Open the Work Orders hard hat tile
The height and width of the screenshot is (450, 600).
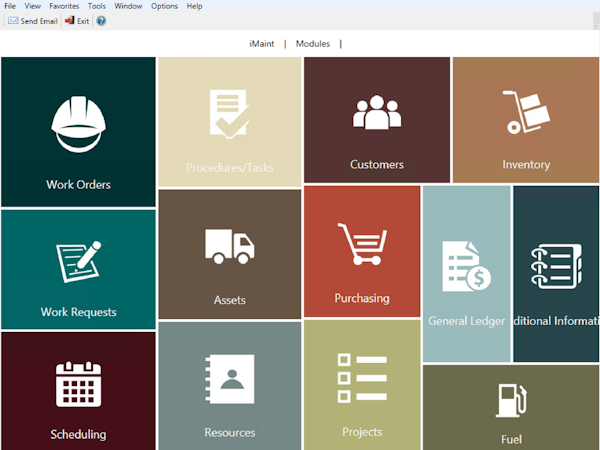(x=78, y=131)
